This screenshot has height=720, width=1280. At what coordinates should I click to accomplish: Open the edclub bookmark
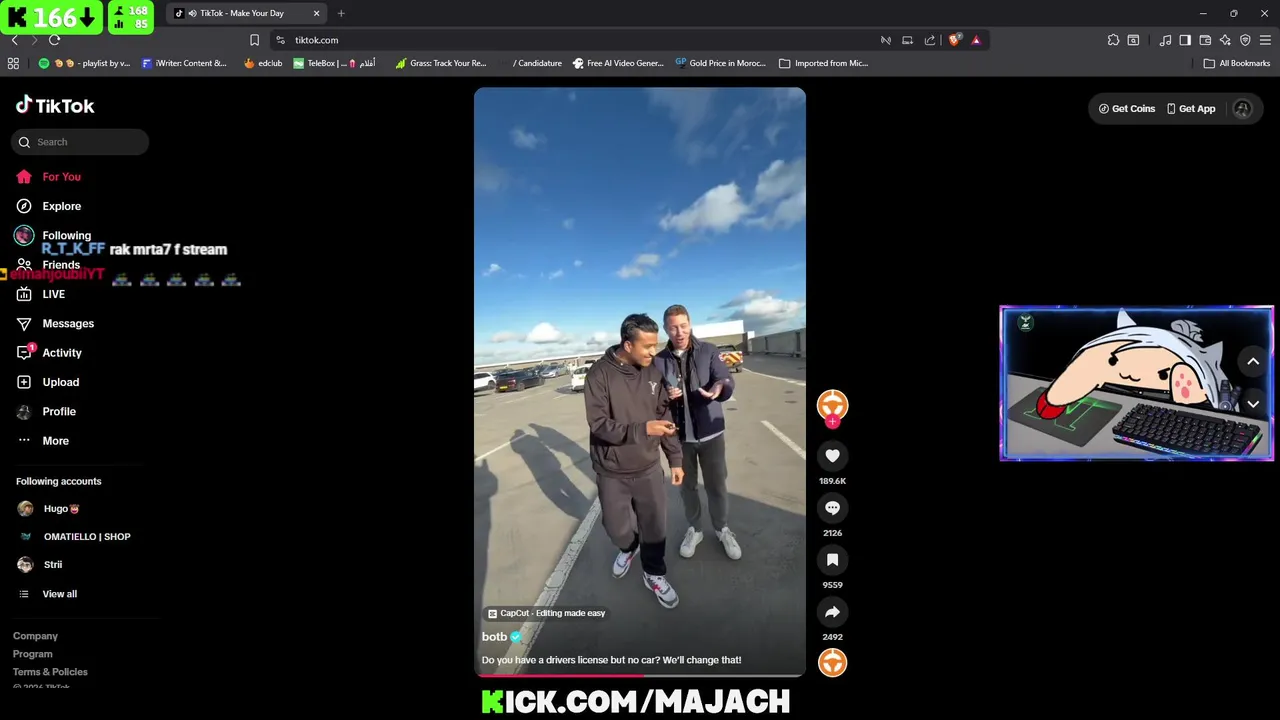click(x=263, y=63)
